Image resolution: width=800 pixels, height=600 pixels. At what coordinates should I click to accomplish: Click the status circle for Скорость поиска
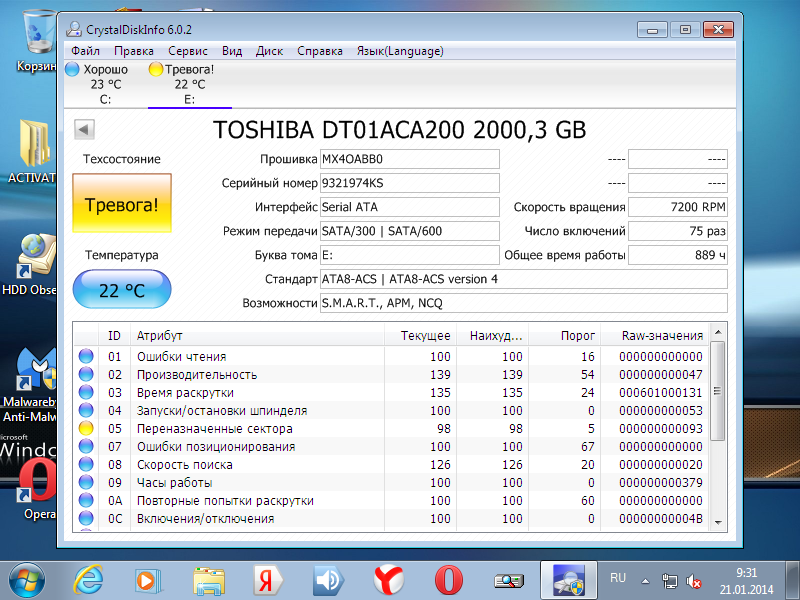coord(86,464)
